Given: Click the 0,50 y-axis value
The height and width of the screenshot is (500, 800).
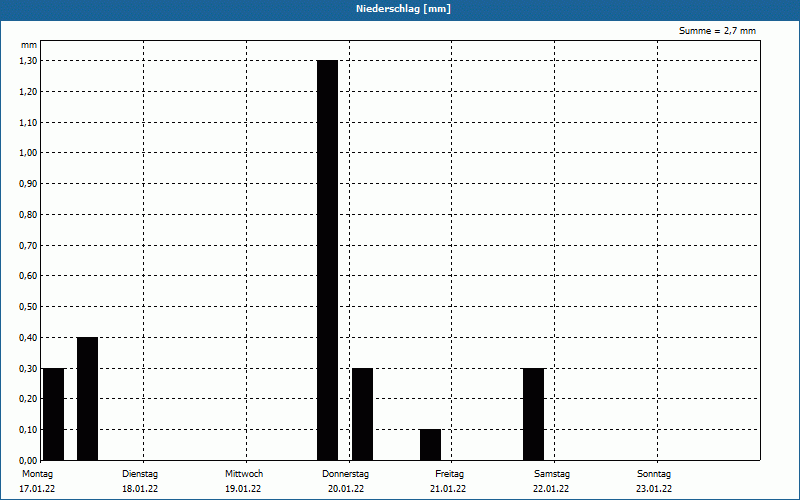Looking at the screenshot, I should pyautogui.click(x=28, y=307).
